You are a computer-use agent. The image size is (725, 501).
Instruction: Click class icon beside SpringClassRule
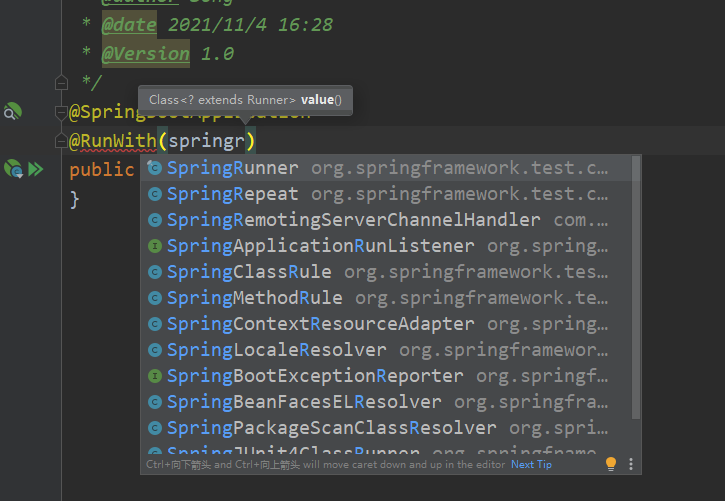(x=154, y=272)
